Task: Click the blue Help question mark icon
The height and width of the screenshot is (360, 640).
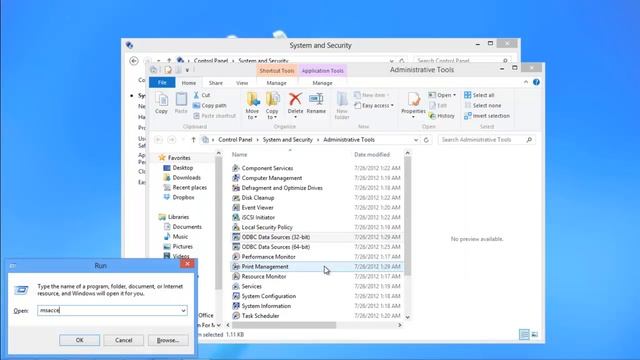Action: coord(536,82)
